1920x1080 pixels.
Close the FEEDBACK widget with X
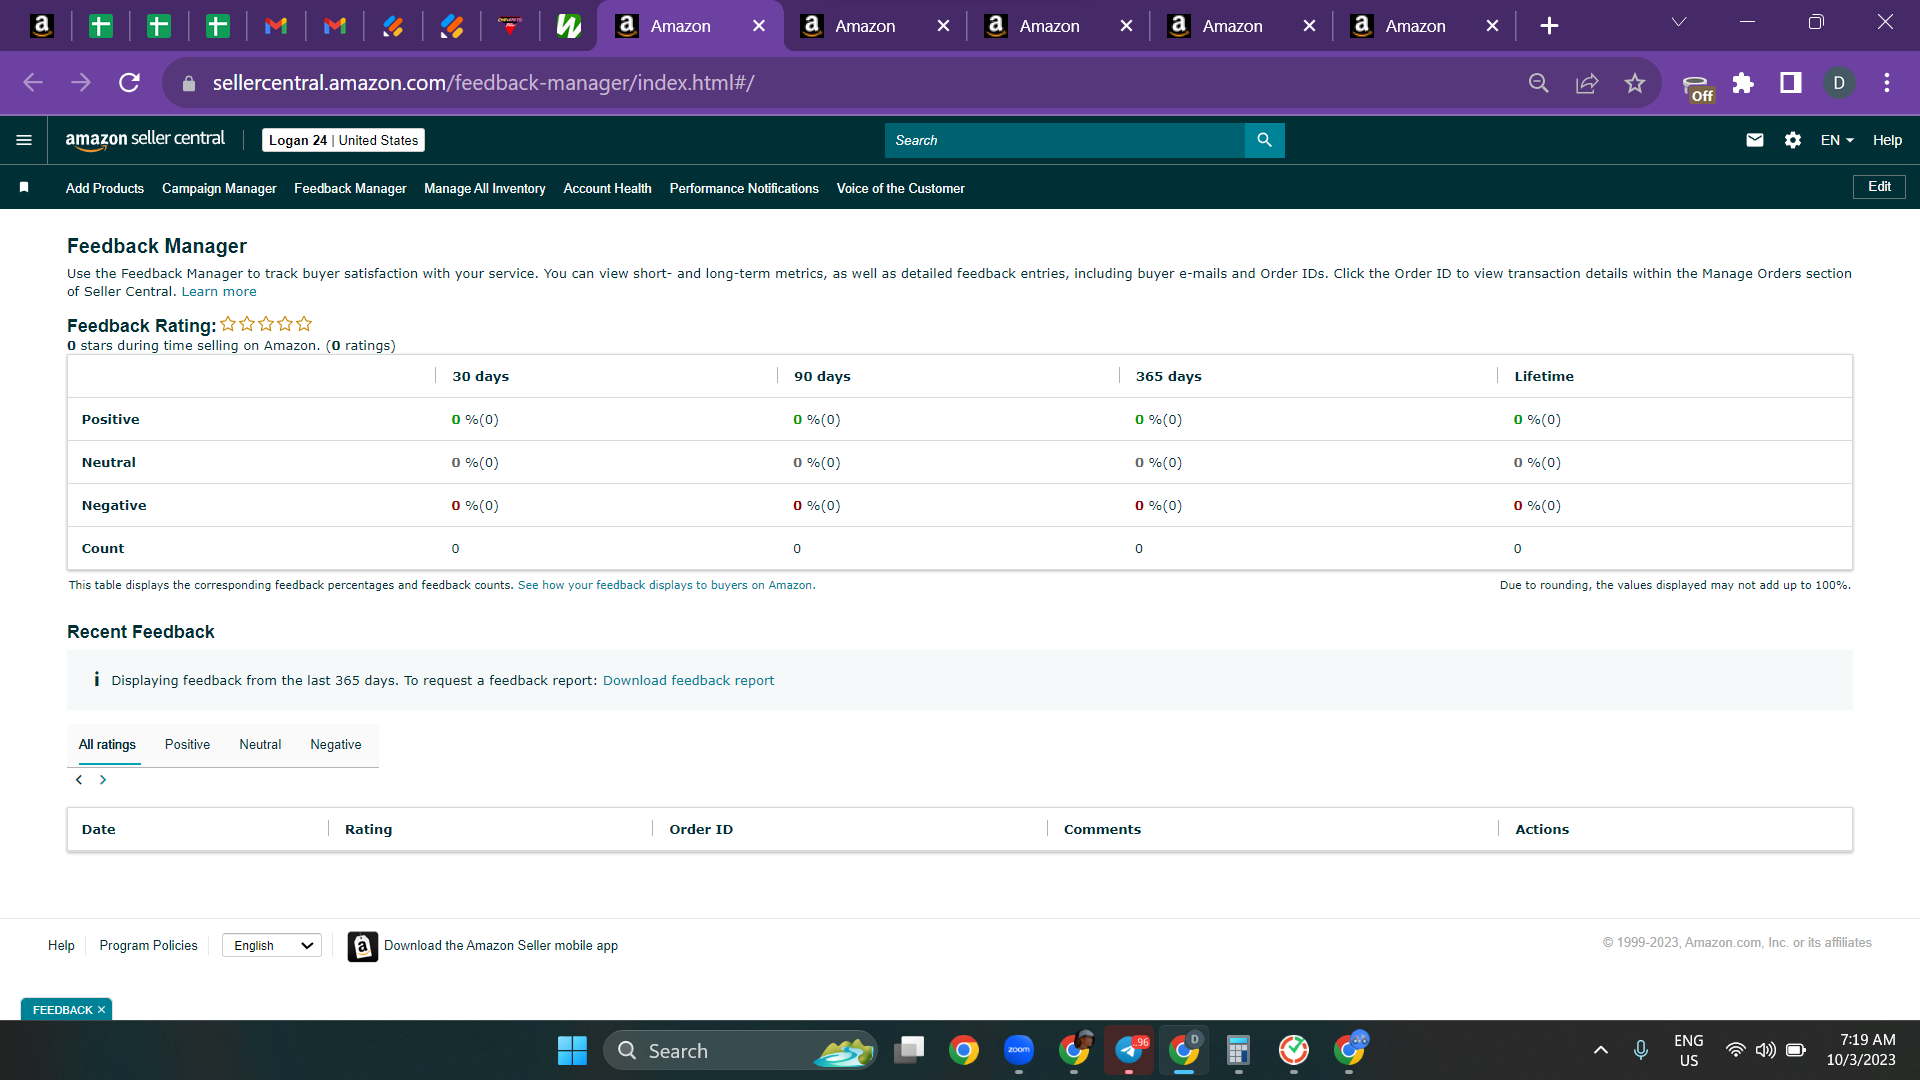click(101, 1010)
